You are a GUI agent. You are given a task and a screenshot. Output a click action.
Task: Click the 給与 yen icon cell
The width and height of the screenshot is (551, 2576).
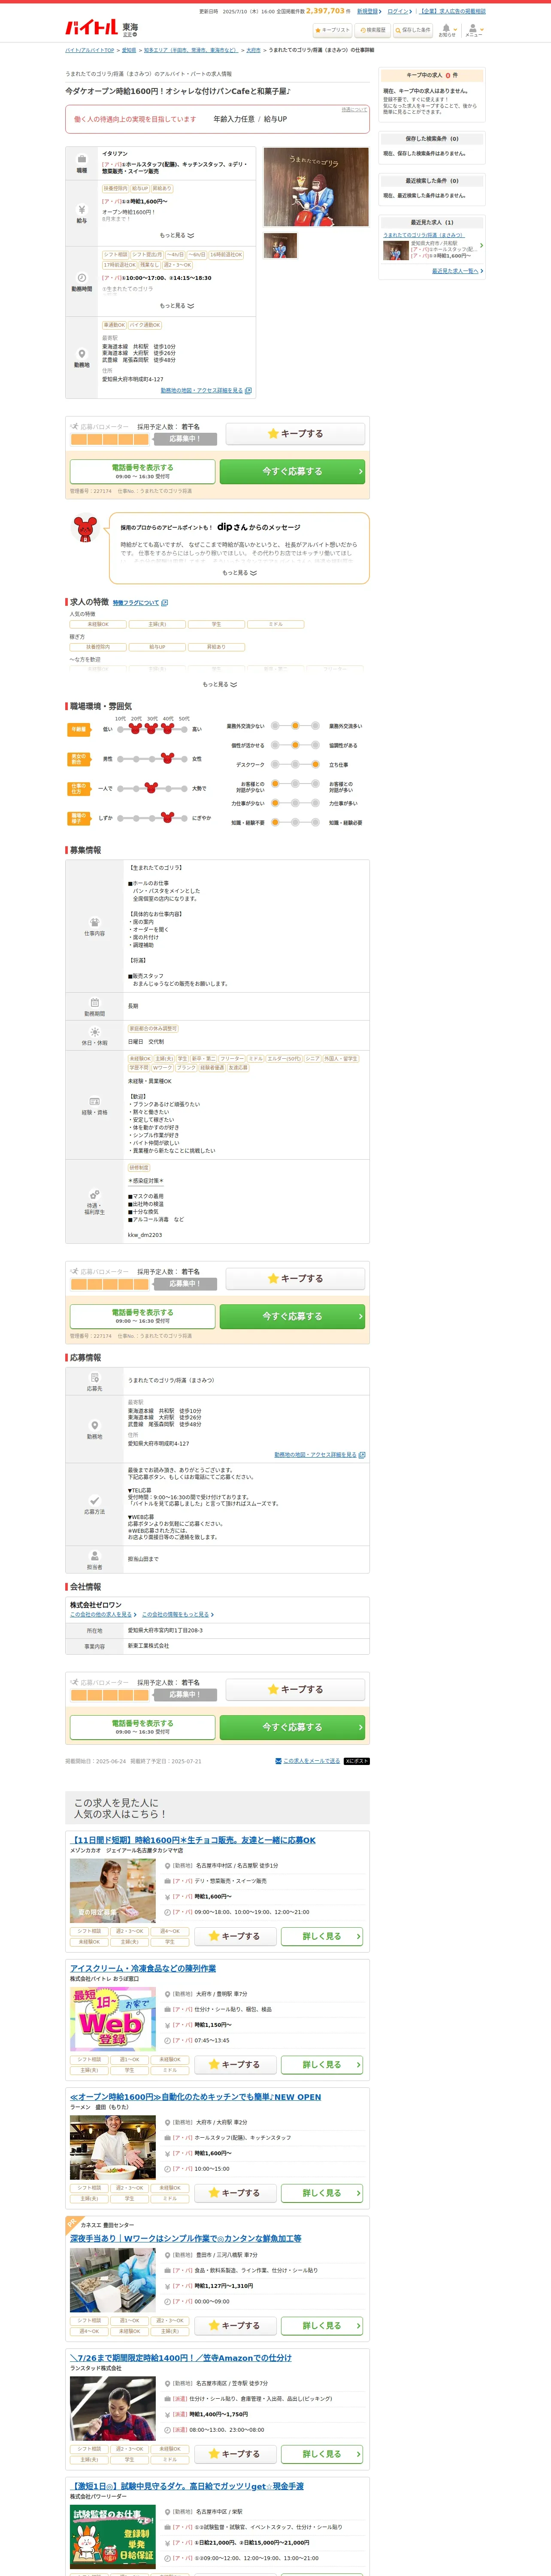[x=82, y=213]
